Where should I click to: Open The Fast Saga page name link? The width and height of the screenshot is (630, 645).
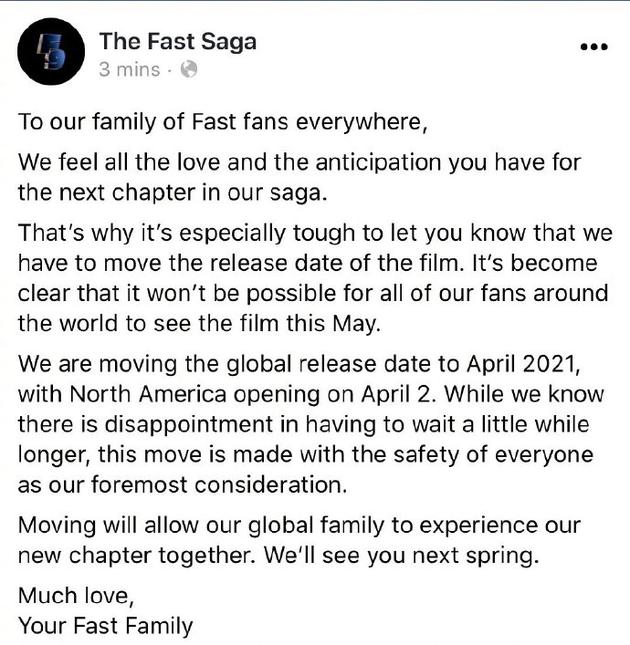click(x=177, y=41)
